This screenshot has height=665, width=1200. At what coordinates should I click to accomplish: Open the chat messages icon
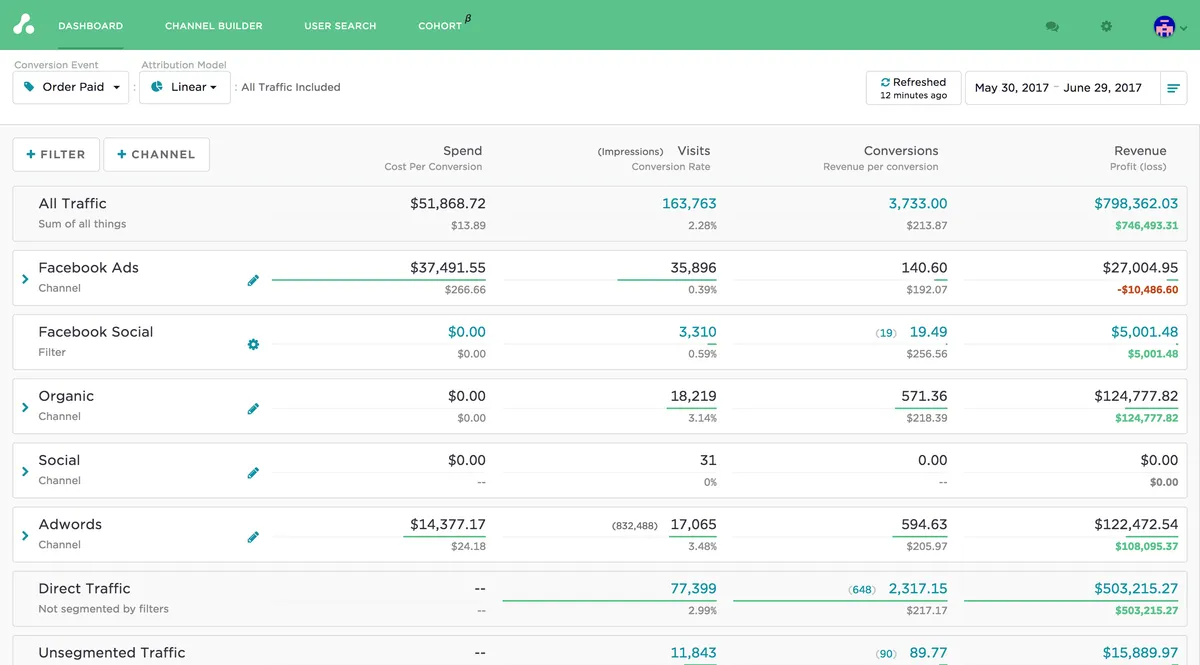pos(1052,26)
